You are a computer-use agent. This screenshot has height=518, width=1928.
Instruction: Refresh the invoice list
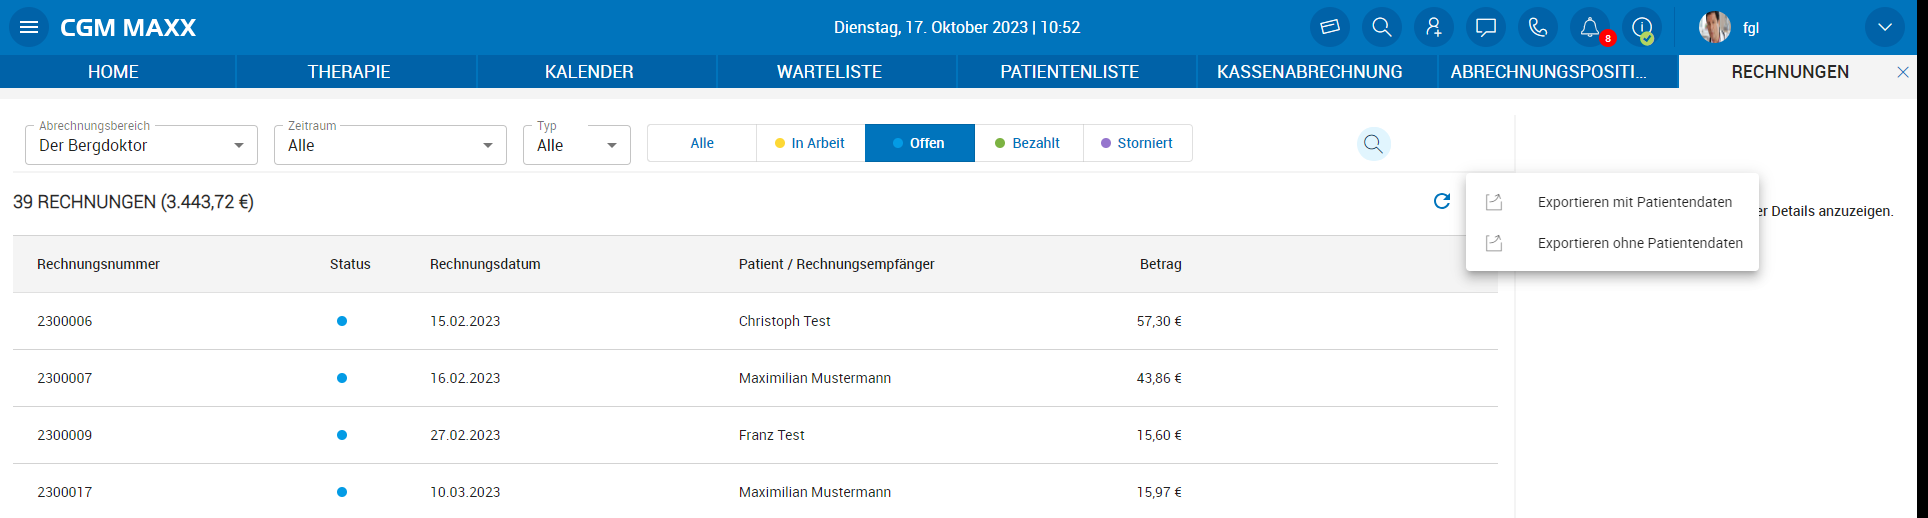1442,201
